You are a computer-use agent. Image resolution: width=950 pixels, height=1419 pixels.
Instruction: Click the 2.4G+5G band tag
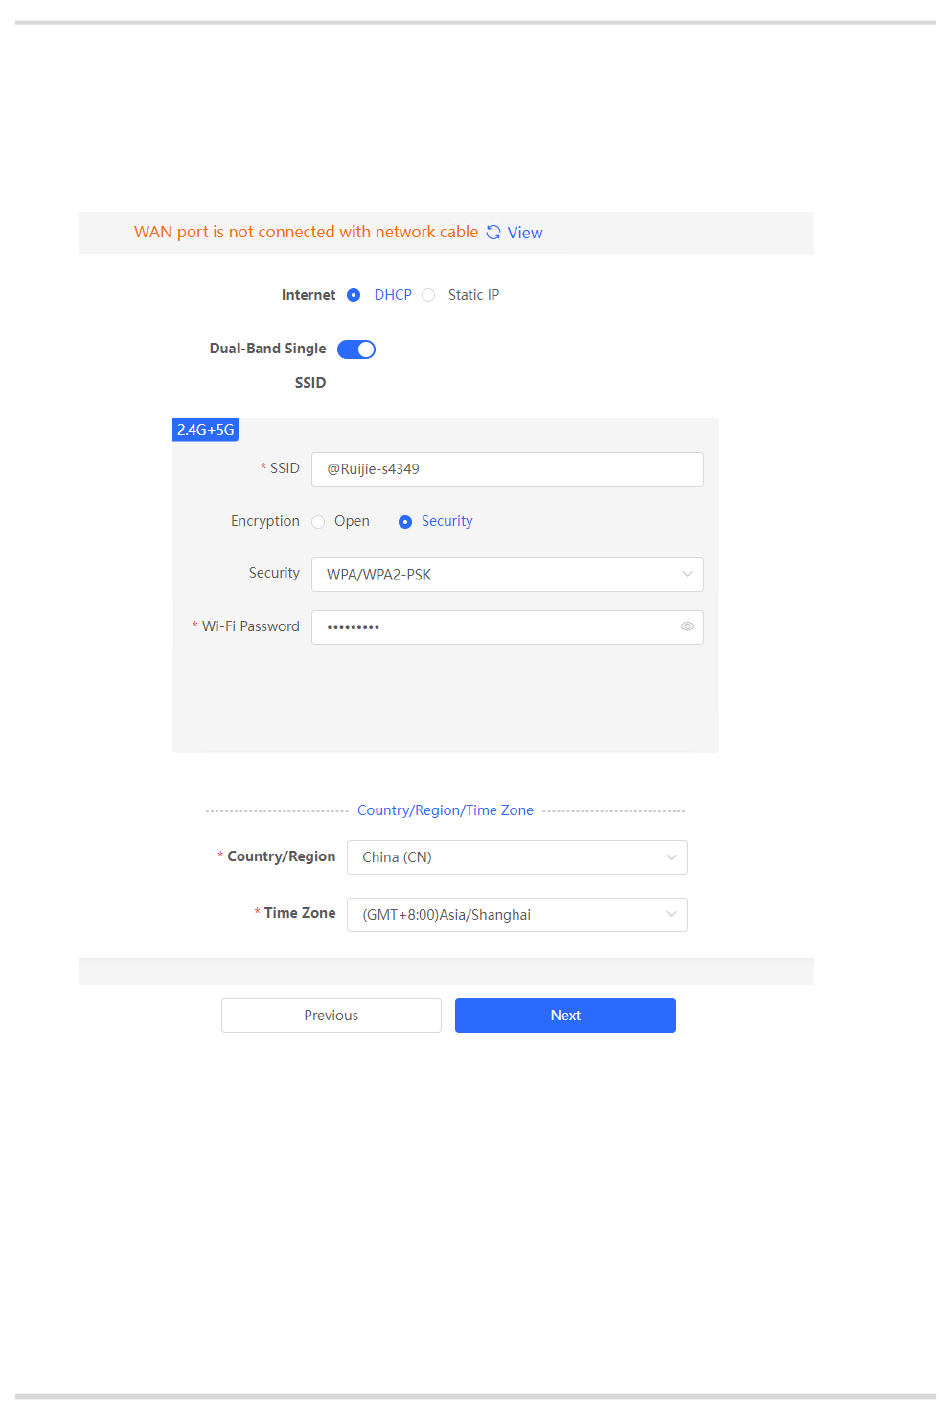pyautogui.click(x=206, y=430)
